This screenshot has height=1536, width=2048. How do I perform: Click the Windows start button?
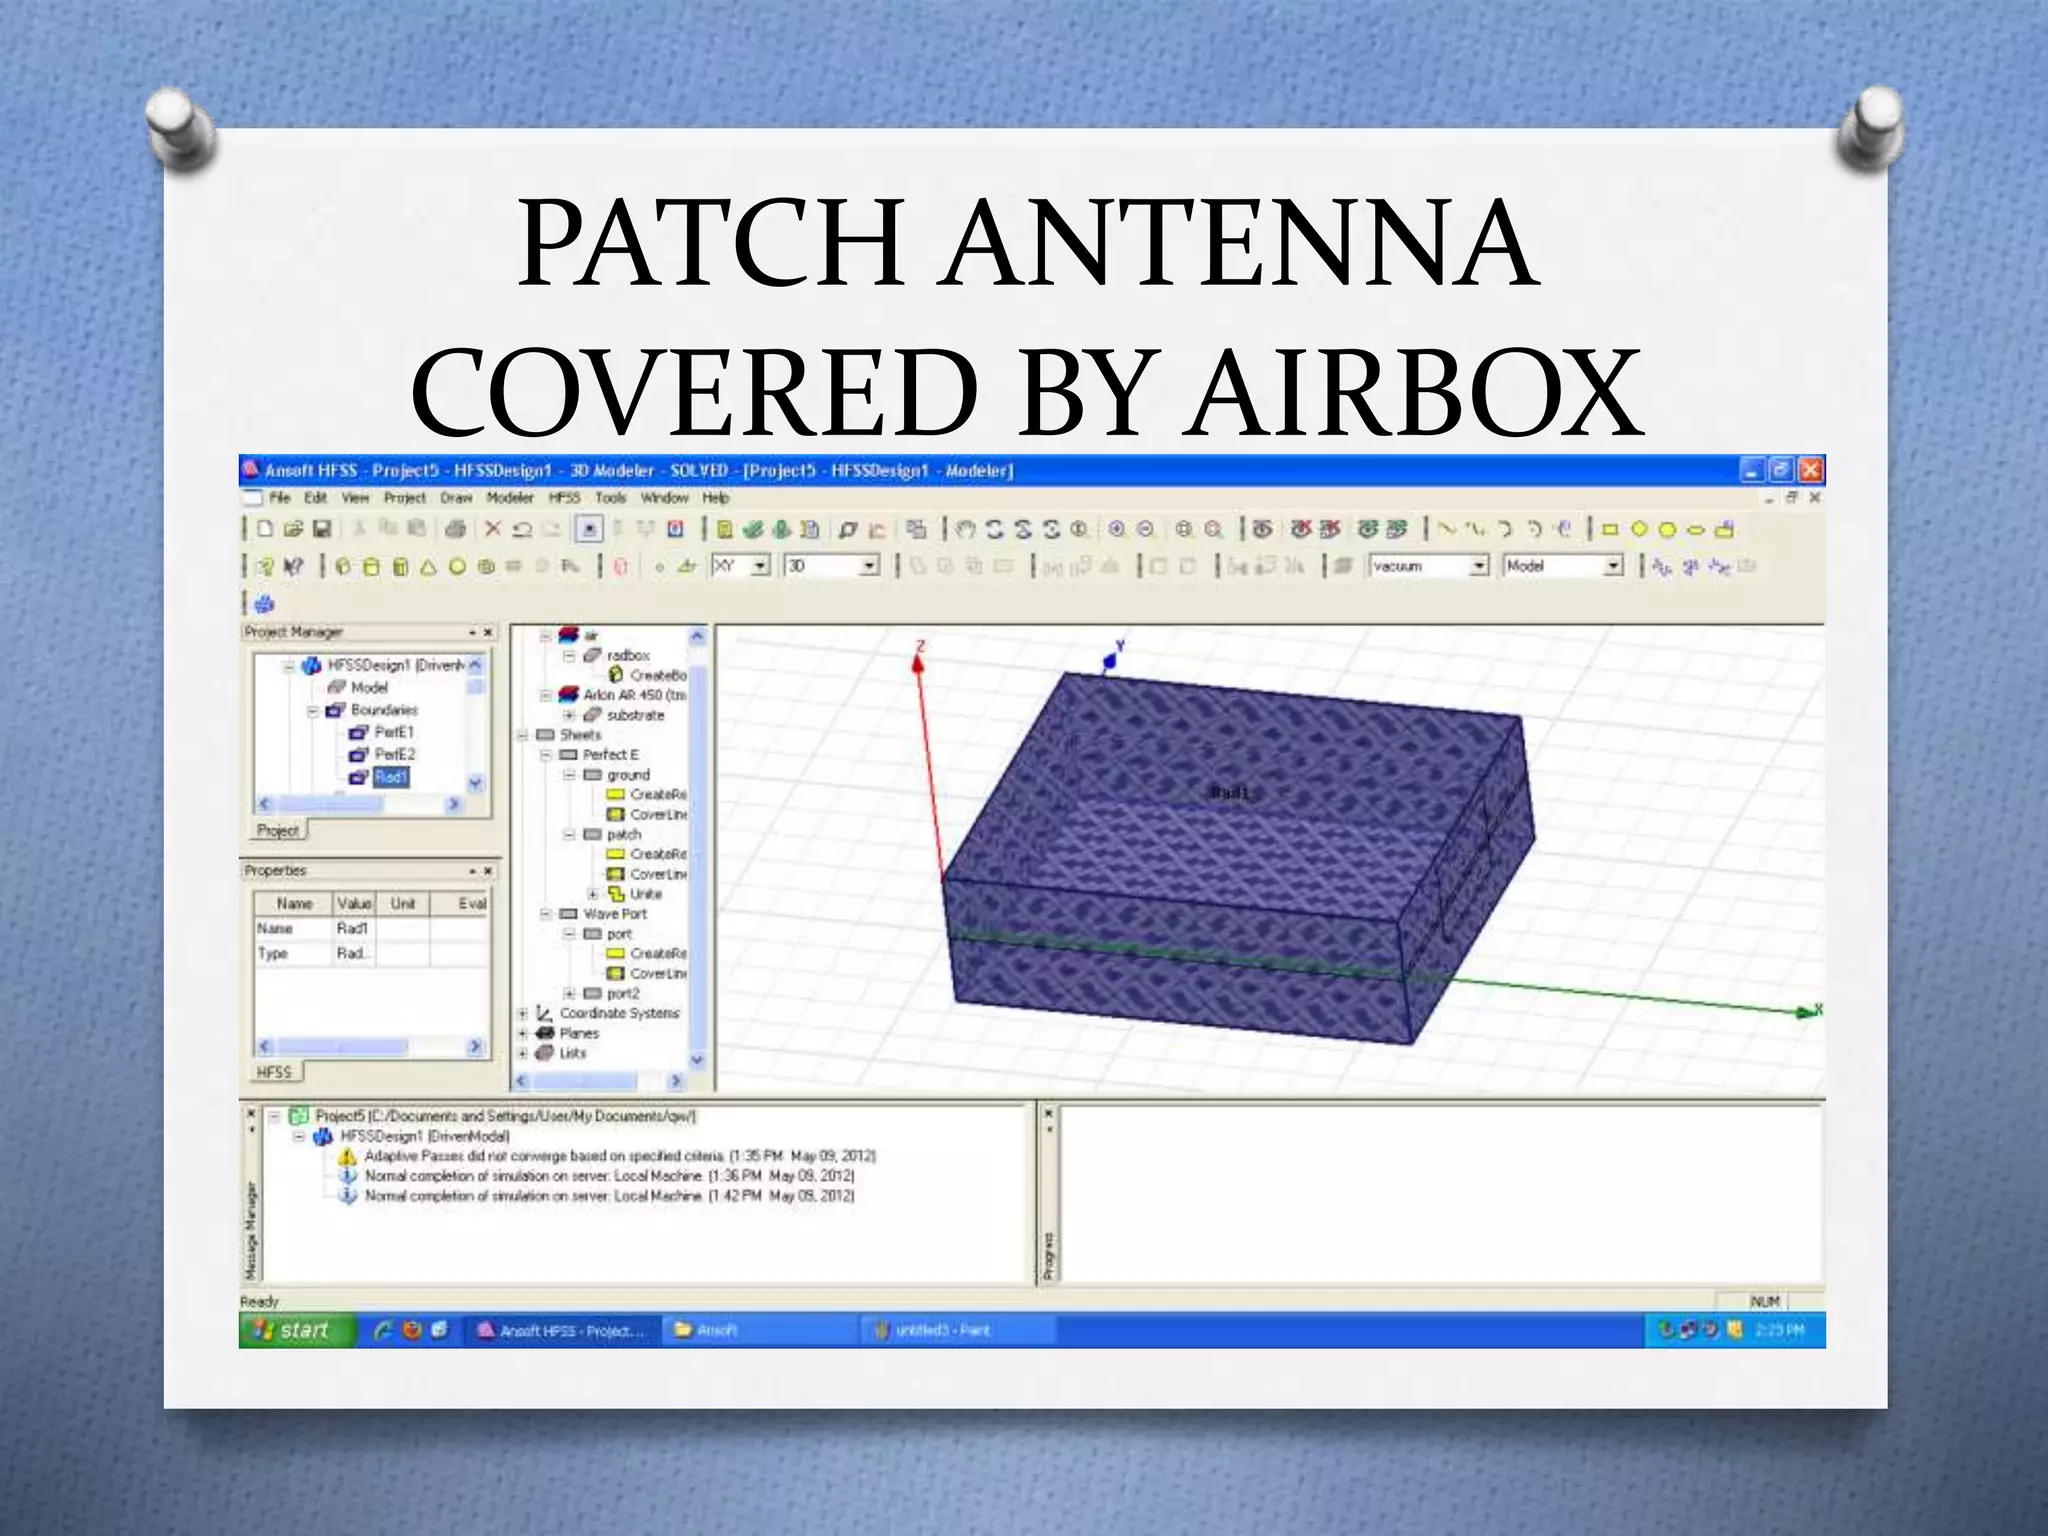point(297,1330)
